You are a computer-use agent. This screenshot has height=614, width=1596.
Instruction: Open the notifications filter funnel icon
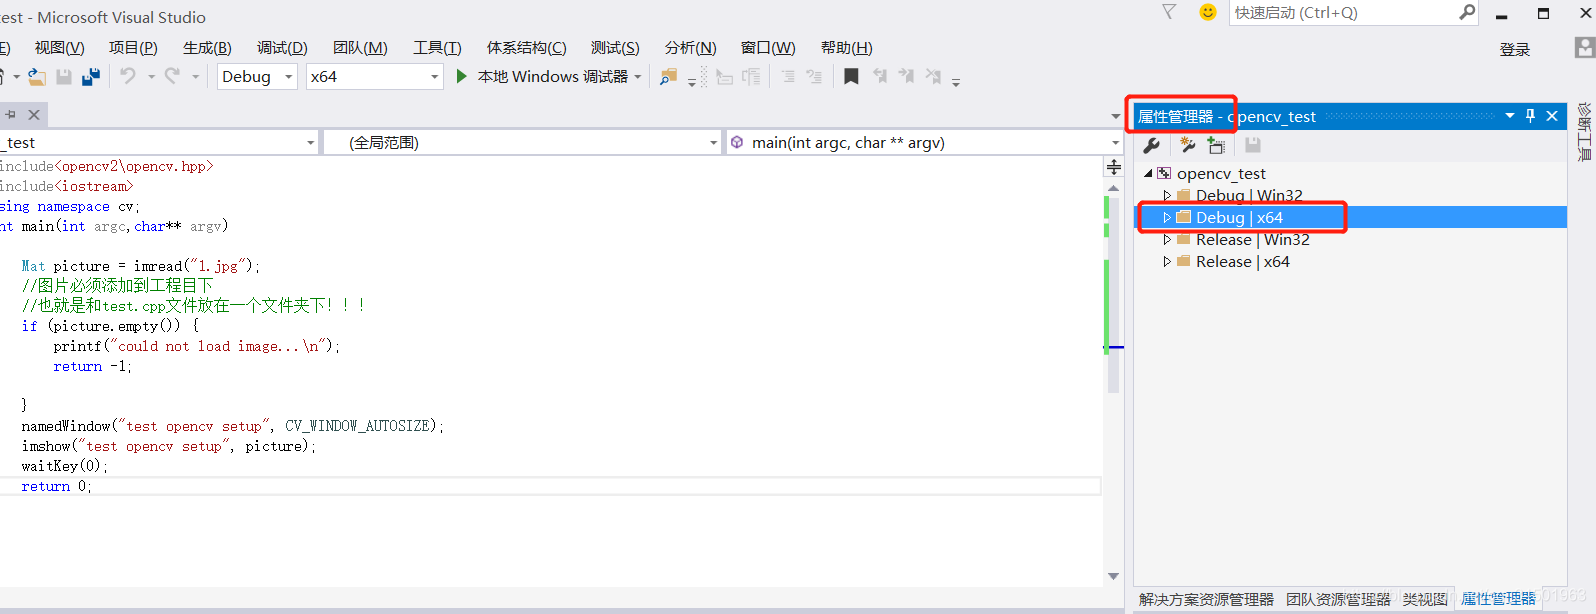tap(1169, 12)
